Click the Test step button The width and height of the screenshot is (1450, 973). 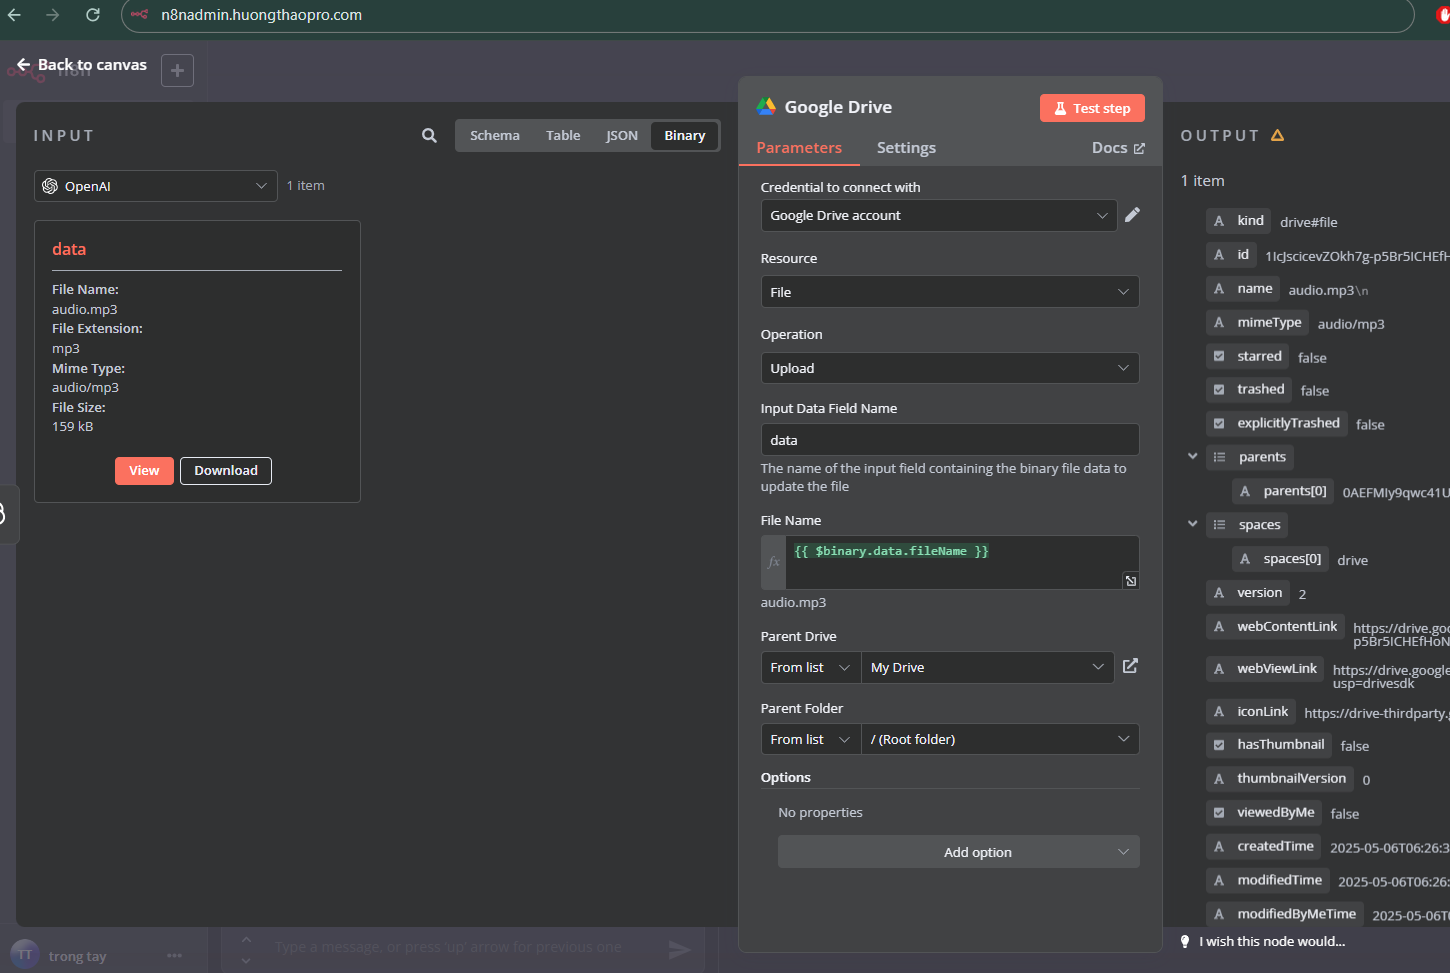pyautogui.click(x=1092, y=108)
